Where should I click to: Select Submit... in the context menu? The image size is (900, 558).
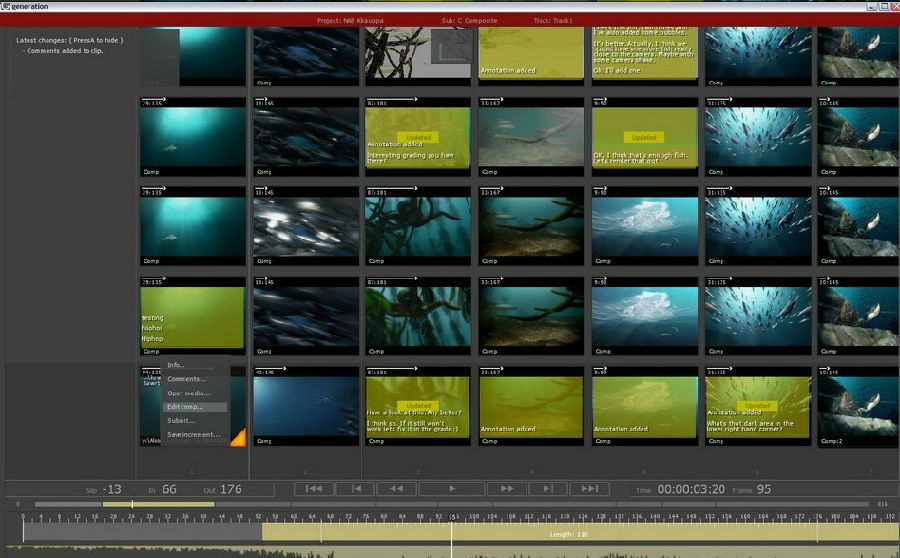tap(181, 421)
